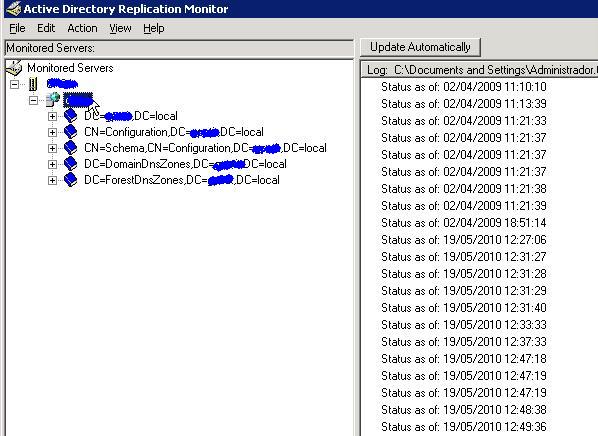This screenshot has width=598, height=436.
Task: Select log entry 19/05/2010 12:31:28
Action: tap(464, 274)
